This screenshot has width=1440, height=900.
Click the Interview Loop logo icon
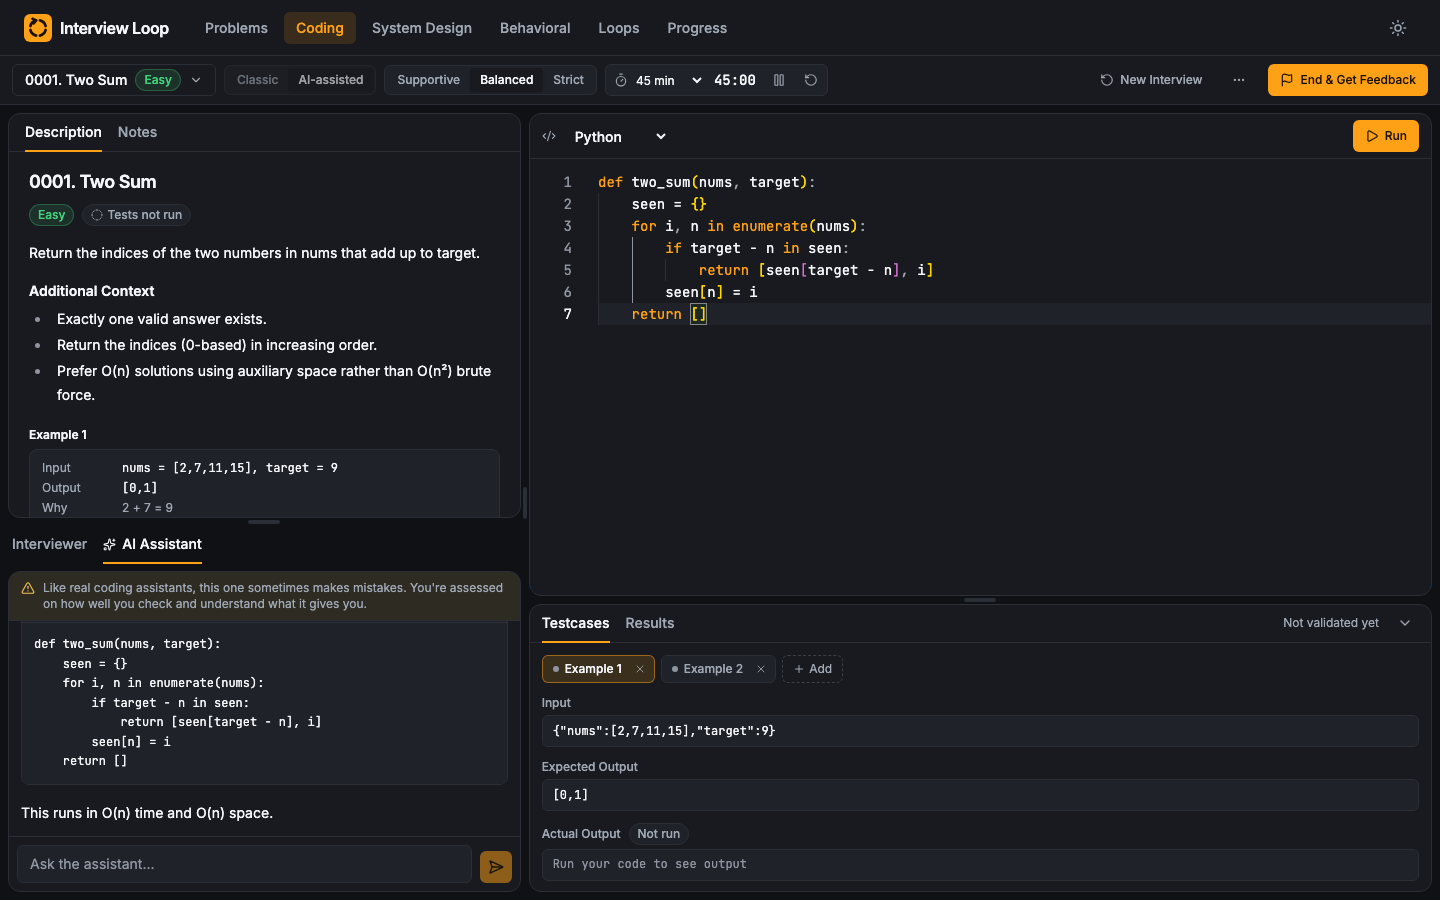click(x=38, y=28)
